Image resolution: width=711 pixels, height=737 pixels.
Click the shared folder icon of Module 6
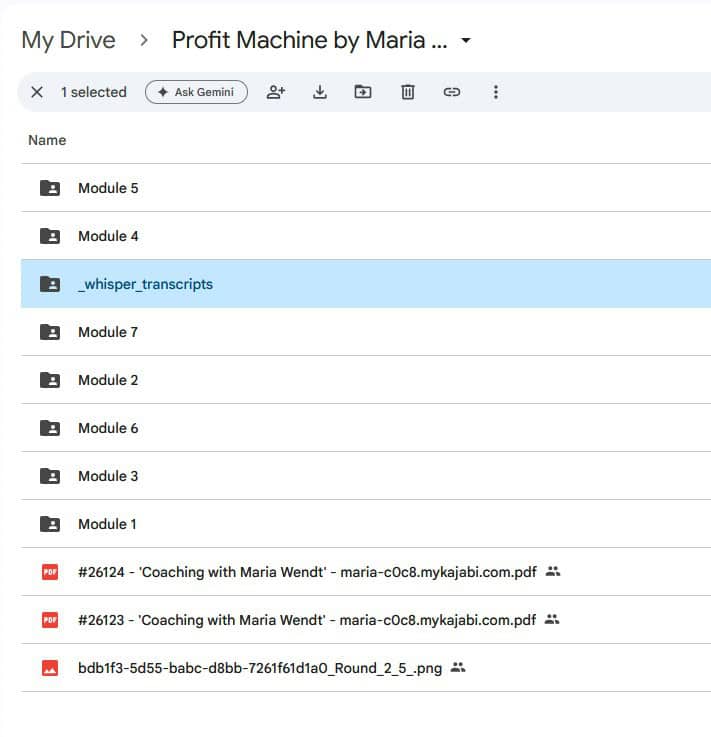pyautogui.click(x=50, y=428)
